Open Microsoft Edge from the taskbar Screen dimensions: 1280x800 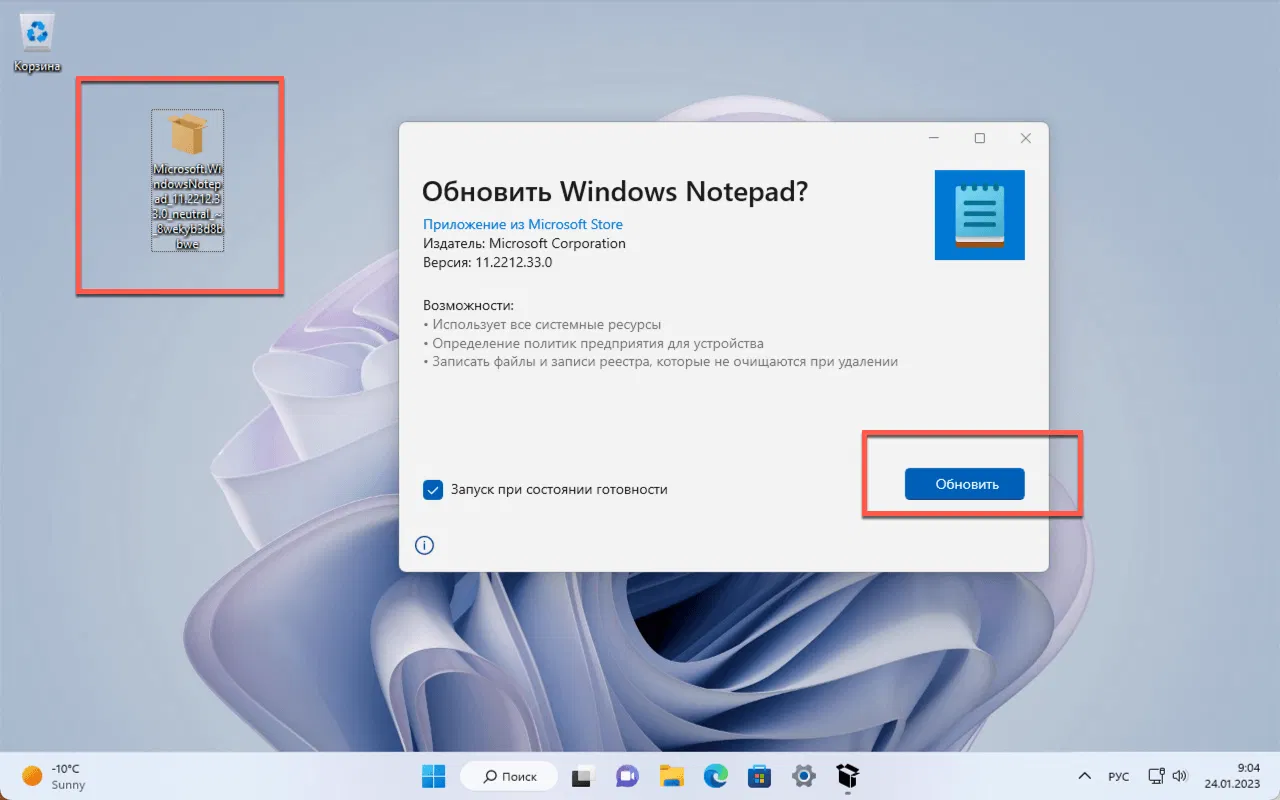click(x=715, y=776)
